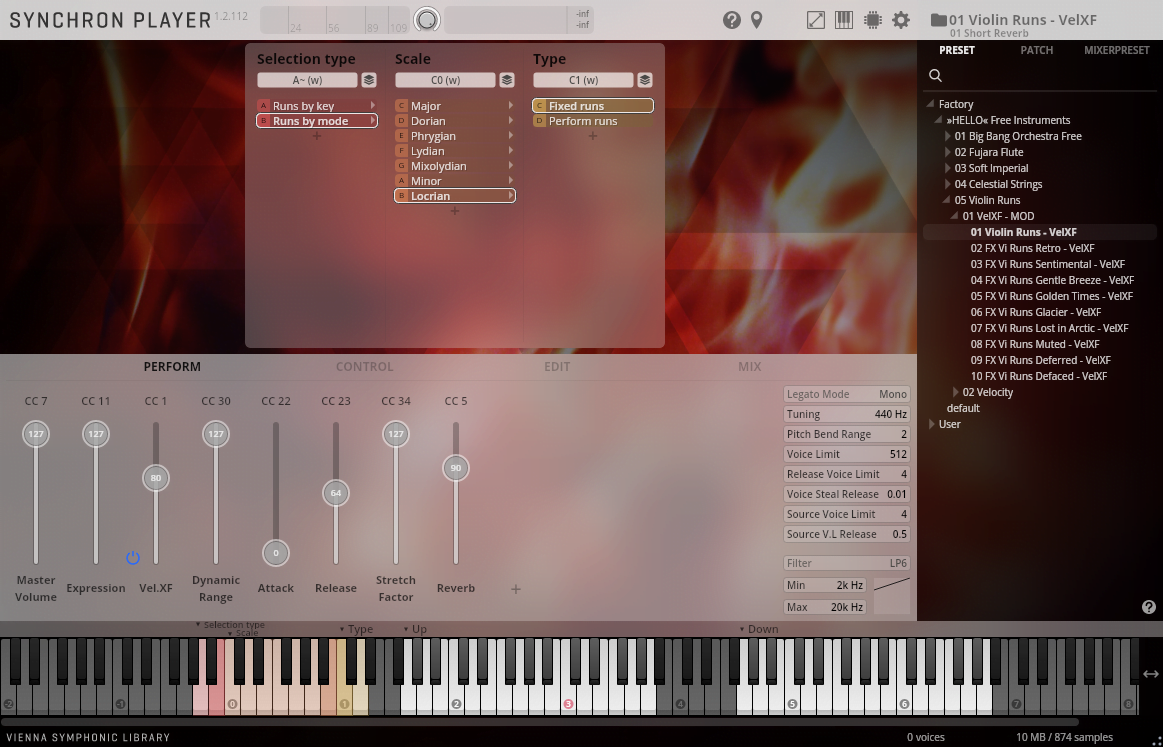1163x747 pixels.
Task: Open the PATCH tab
Action: point(1036,50)
